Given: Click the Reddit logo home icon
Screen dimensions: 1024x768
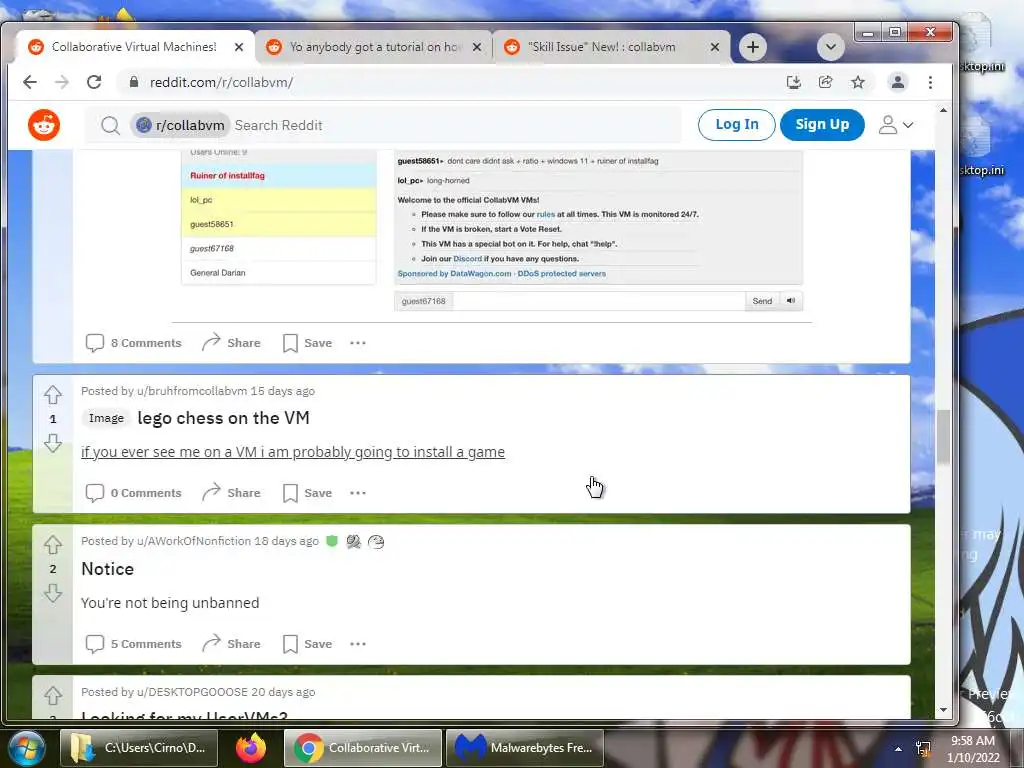Looking at the screenshot, I should [x=44, y=125].
